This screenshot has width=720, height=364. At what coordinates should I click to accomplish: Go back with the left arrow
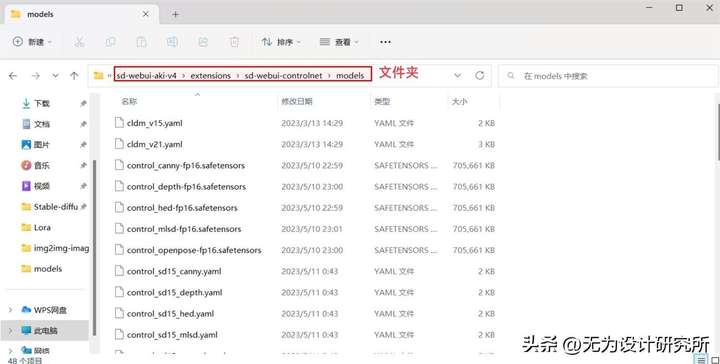pyautogui.click(x=13, y=76)
